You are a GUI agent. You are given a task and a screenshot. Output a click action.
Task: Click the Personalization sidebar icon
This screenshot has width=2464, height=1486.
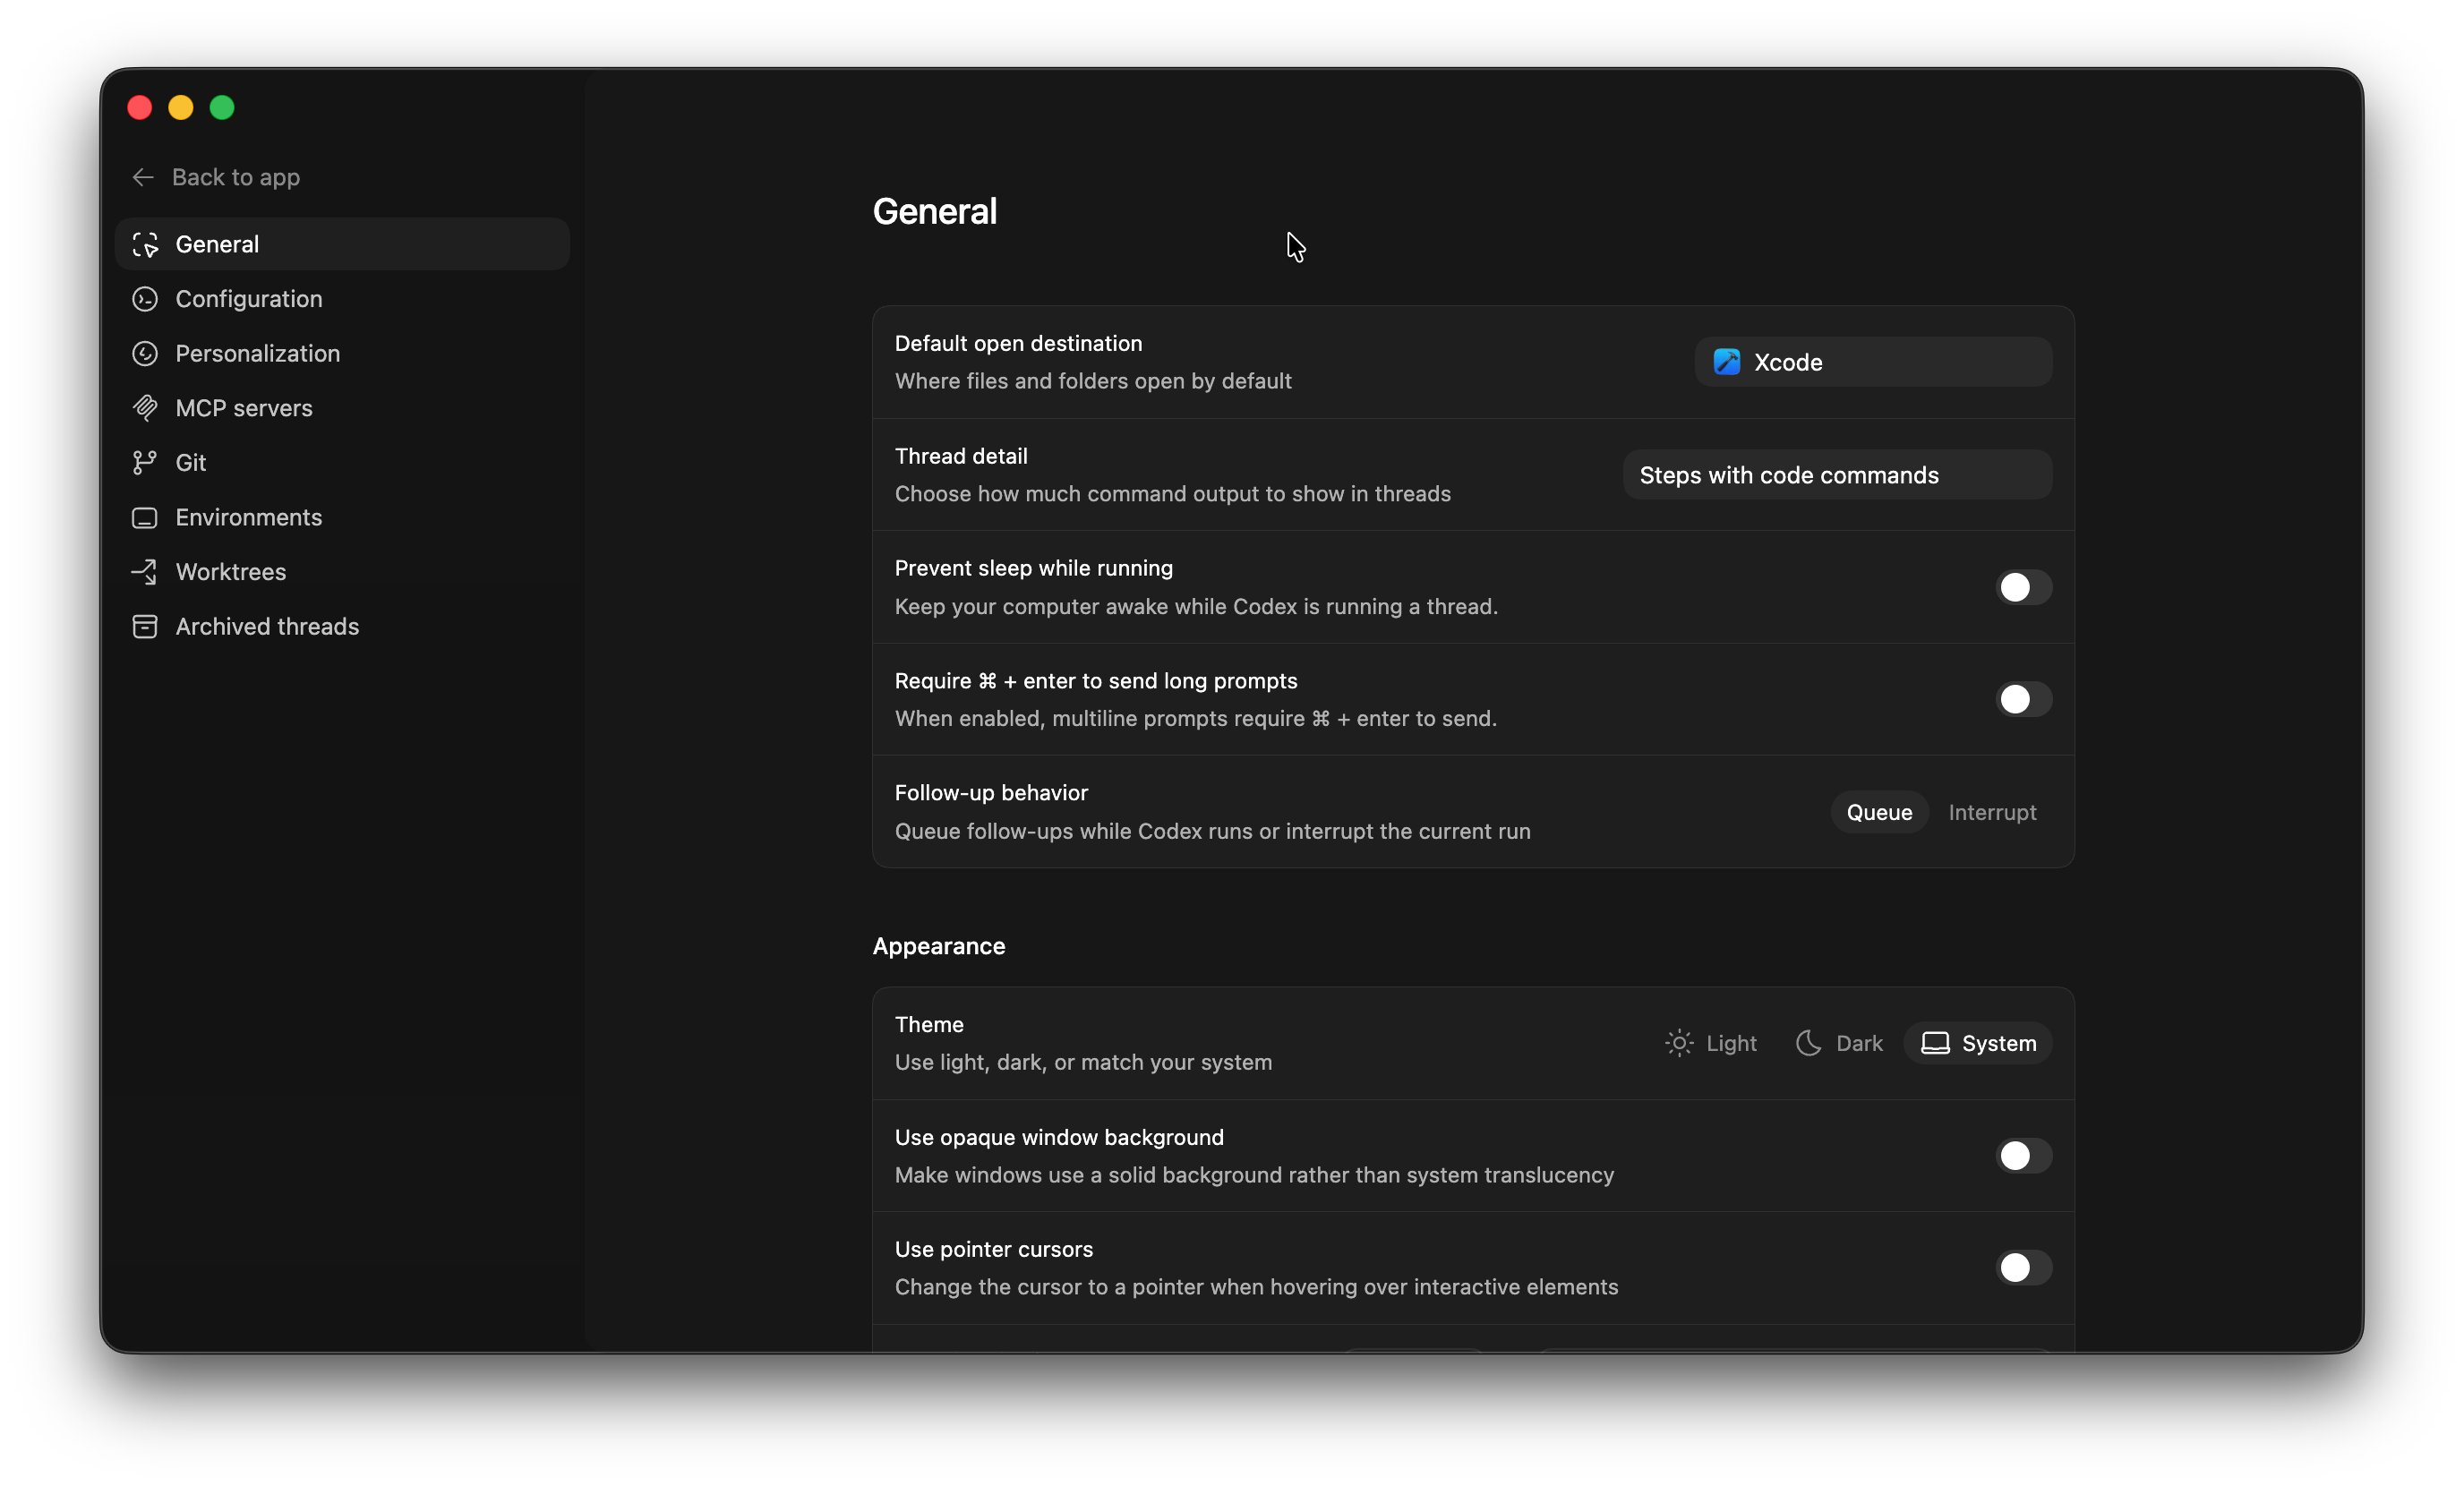pos(145,353)
